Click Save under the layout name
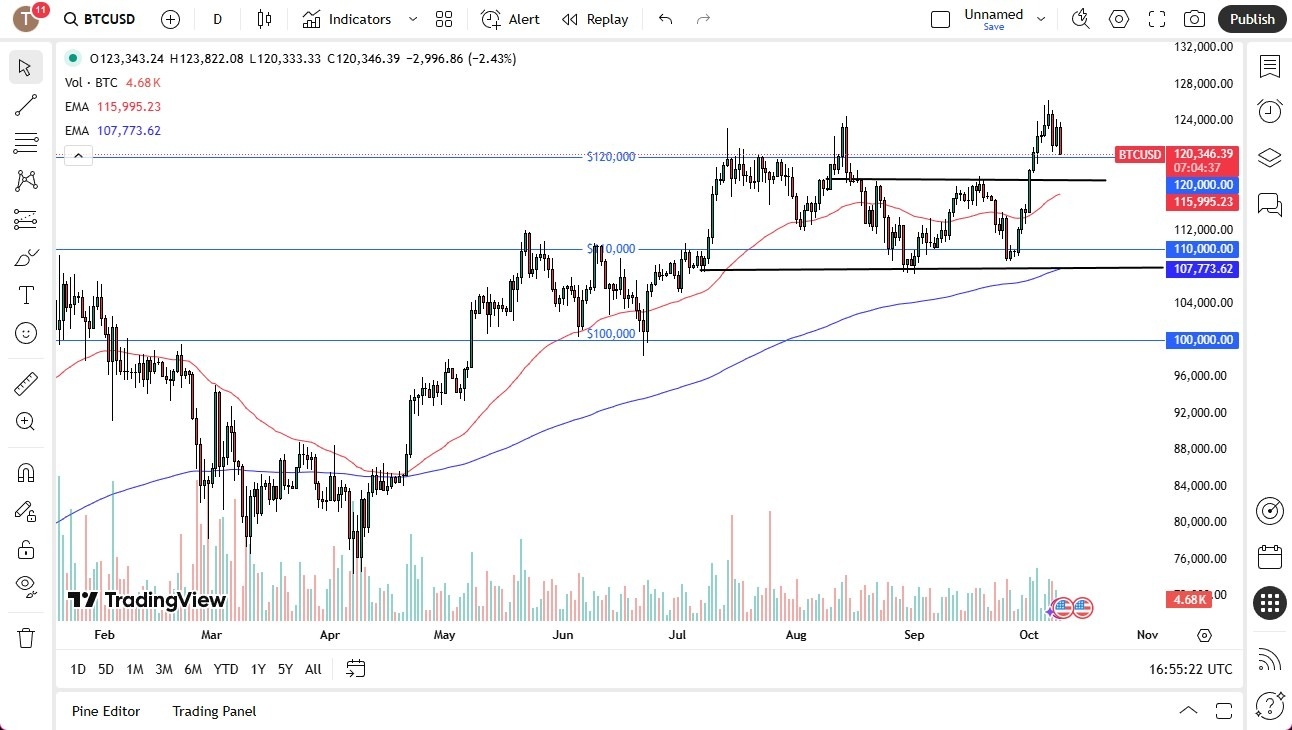1292x730 pixels. (994, 27)
